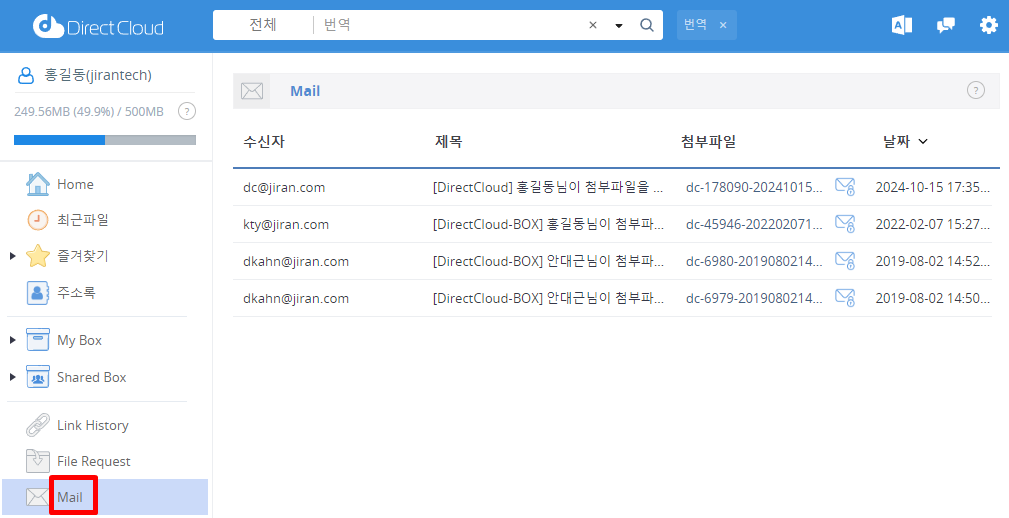Open the settings gear icon
This screenshot has height=518, width=1009.
pyautogui.click(x=988, y=25)
